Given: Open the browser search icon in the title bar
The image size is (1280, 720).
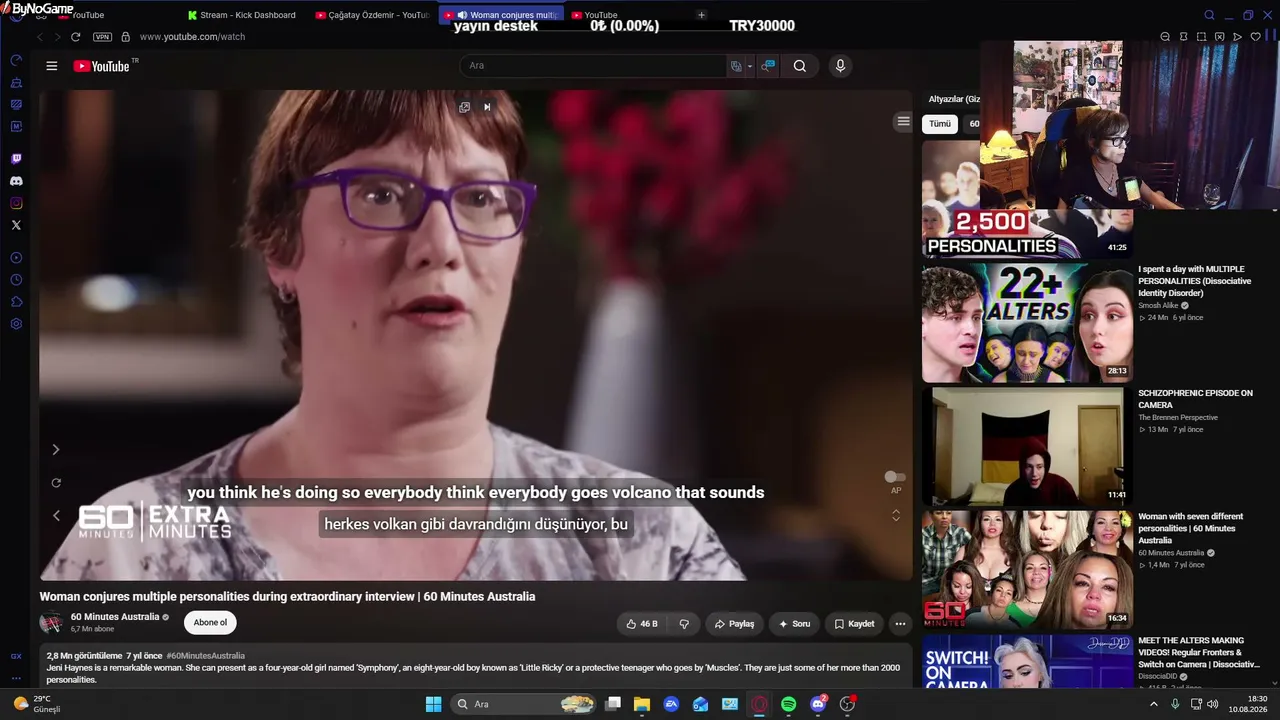Looking at the screenshot, I should (x=1209, y=15).
